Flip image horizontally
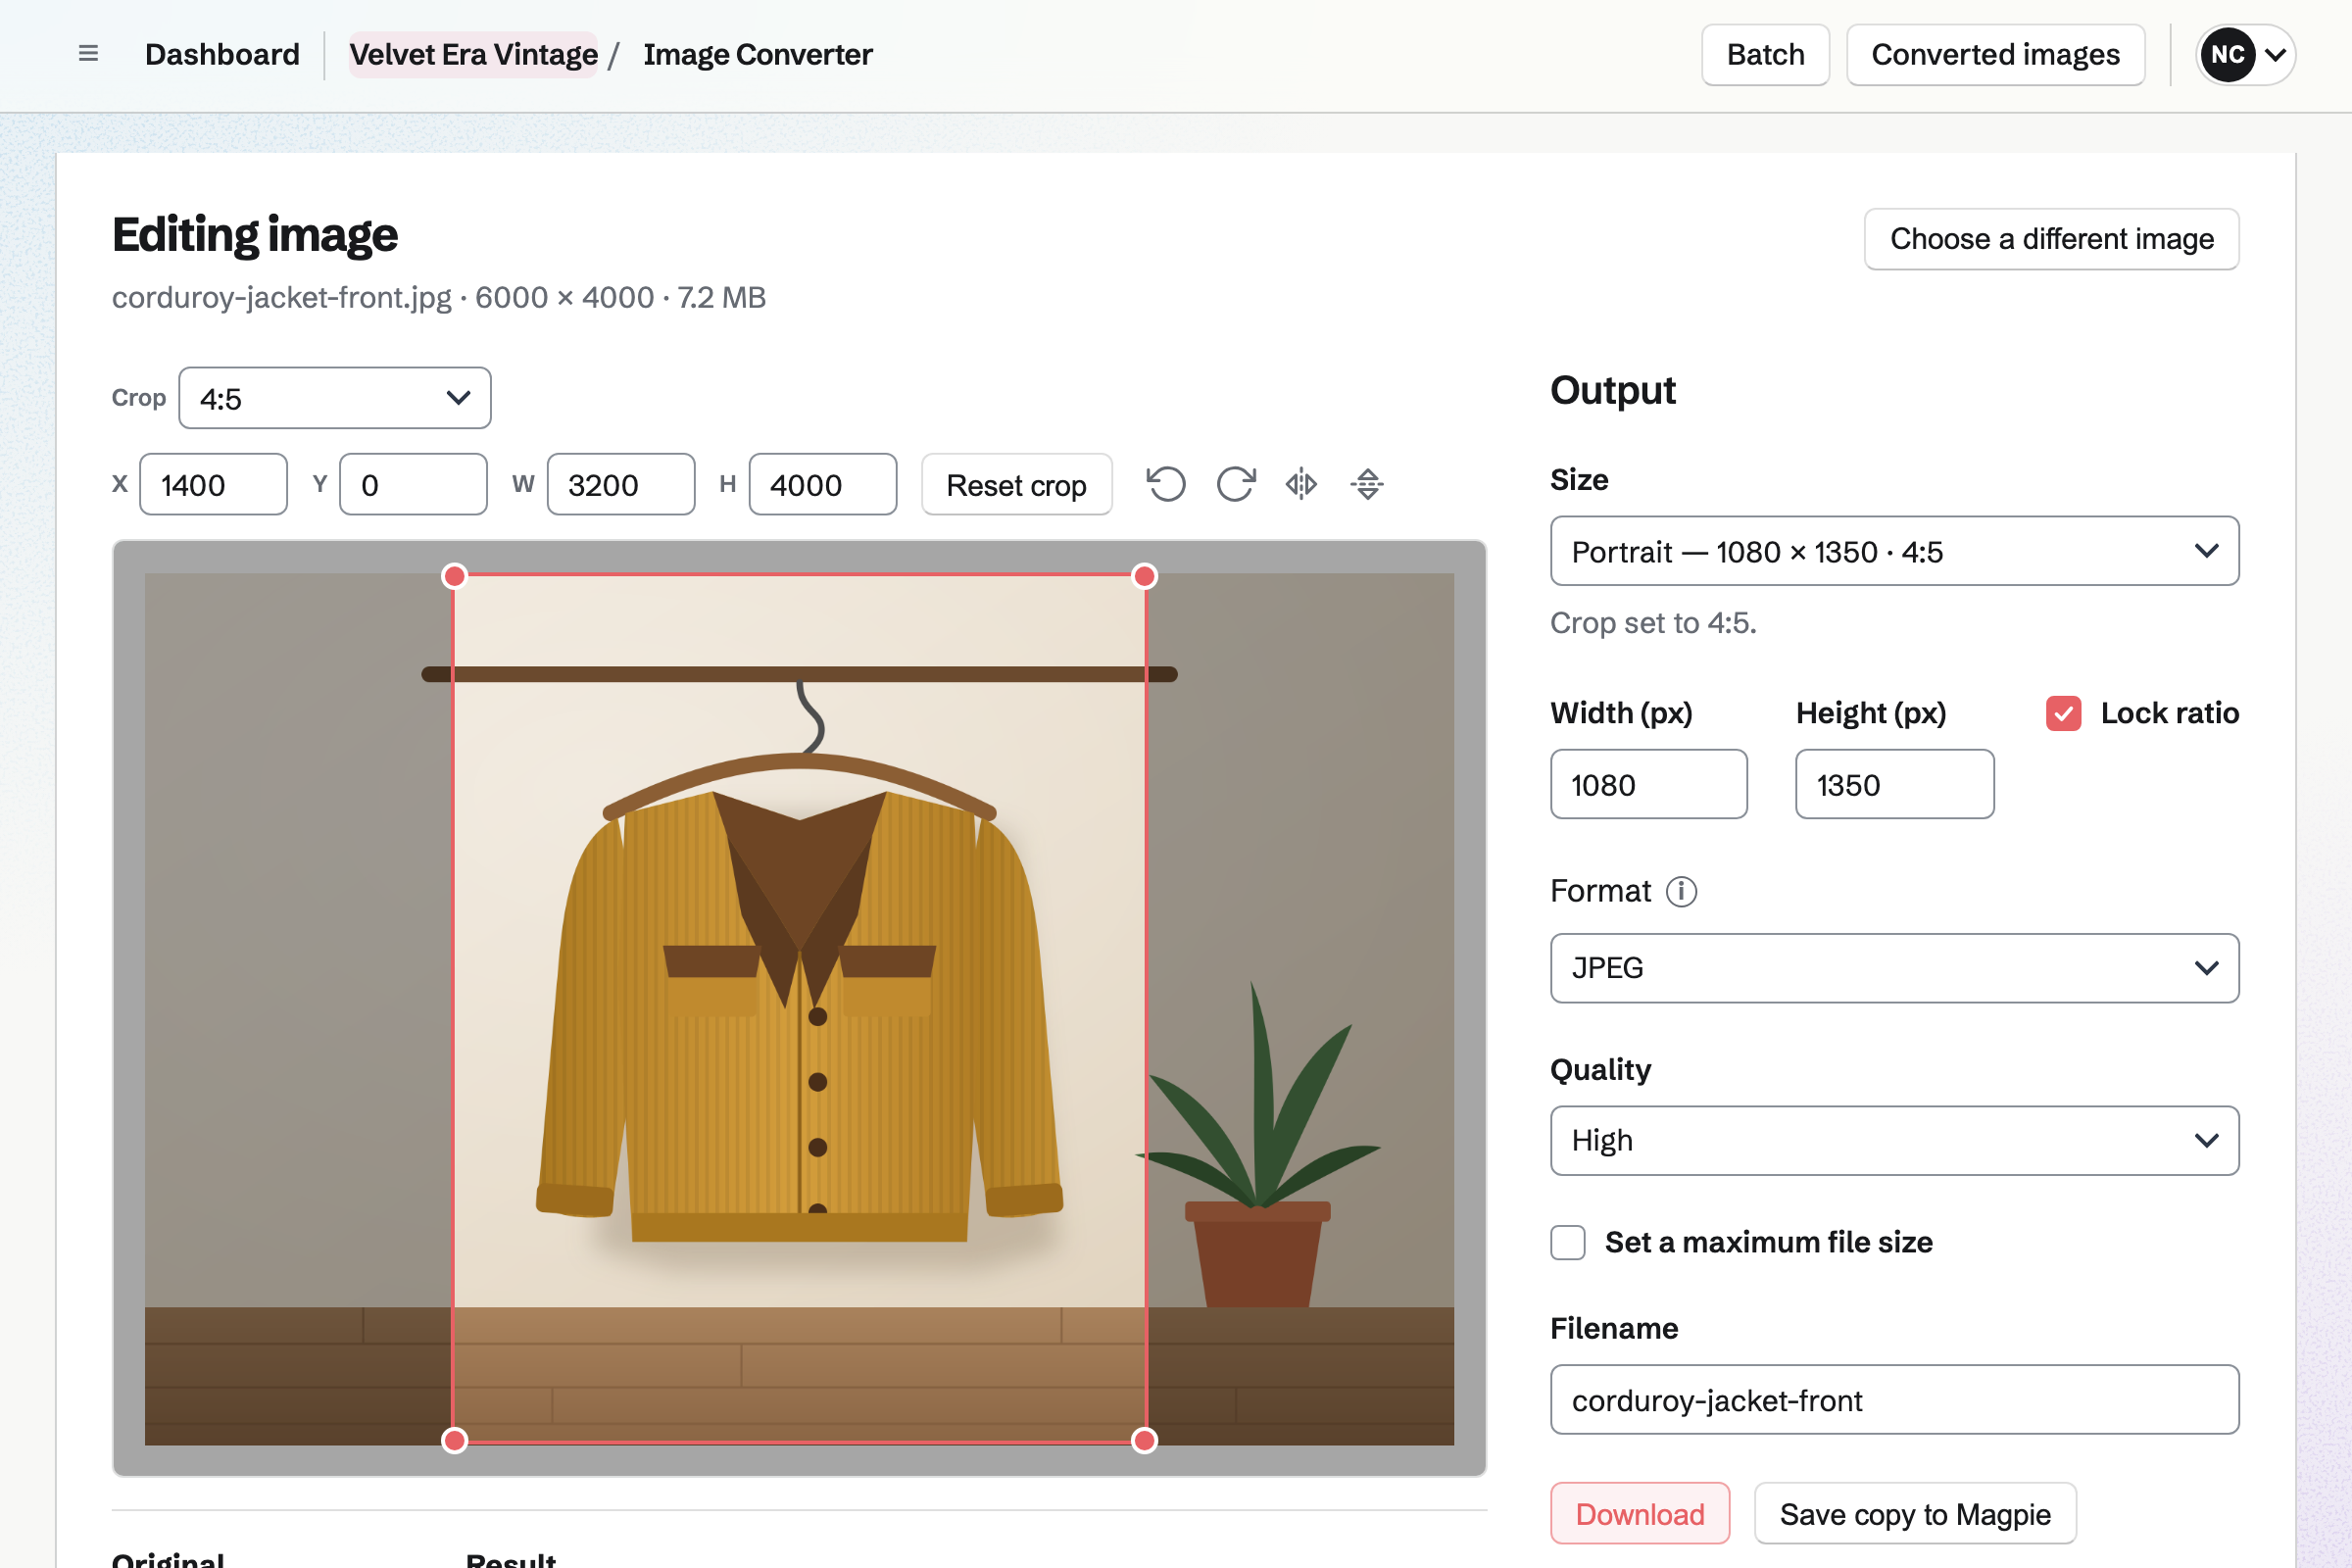Screen dimensions: 2352x1568 [1301, 484]
